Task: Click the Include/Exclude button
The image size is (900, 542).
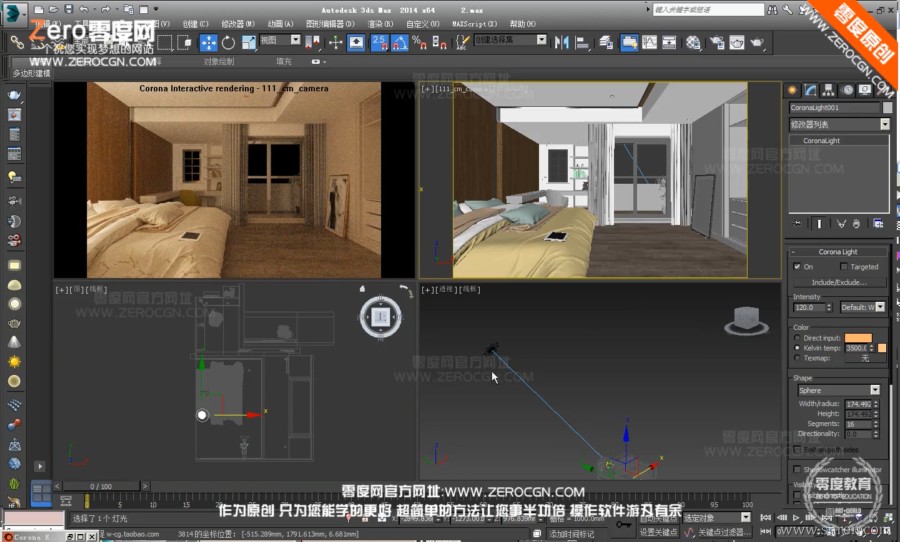Action: [x=839, y=282]
